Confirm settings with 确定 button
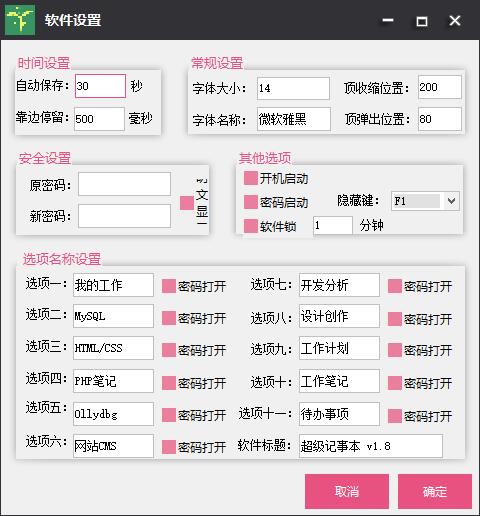The height and width of the screenshot is (516, 480). 435,491
